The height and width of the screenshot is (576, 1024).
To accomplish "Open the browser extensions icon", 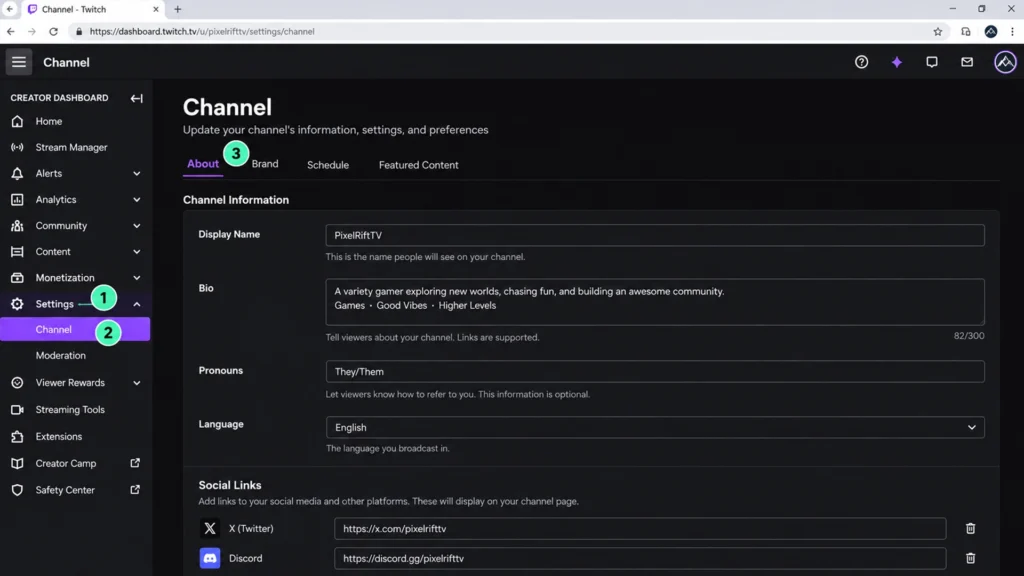I will 965,31.
